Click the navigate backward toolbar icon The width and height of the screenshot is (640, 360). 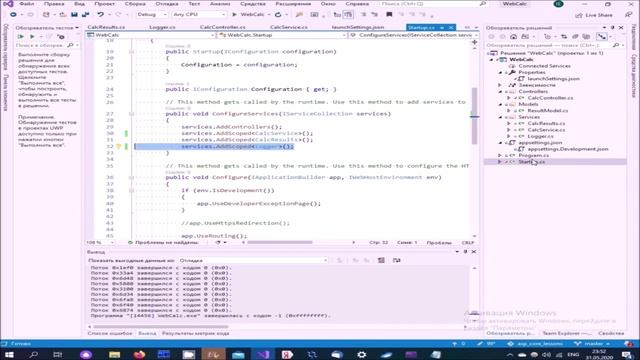click(x=13, y=15)
